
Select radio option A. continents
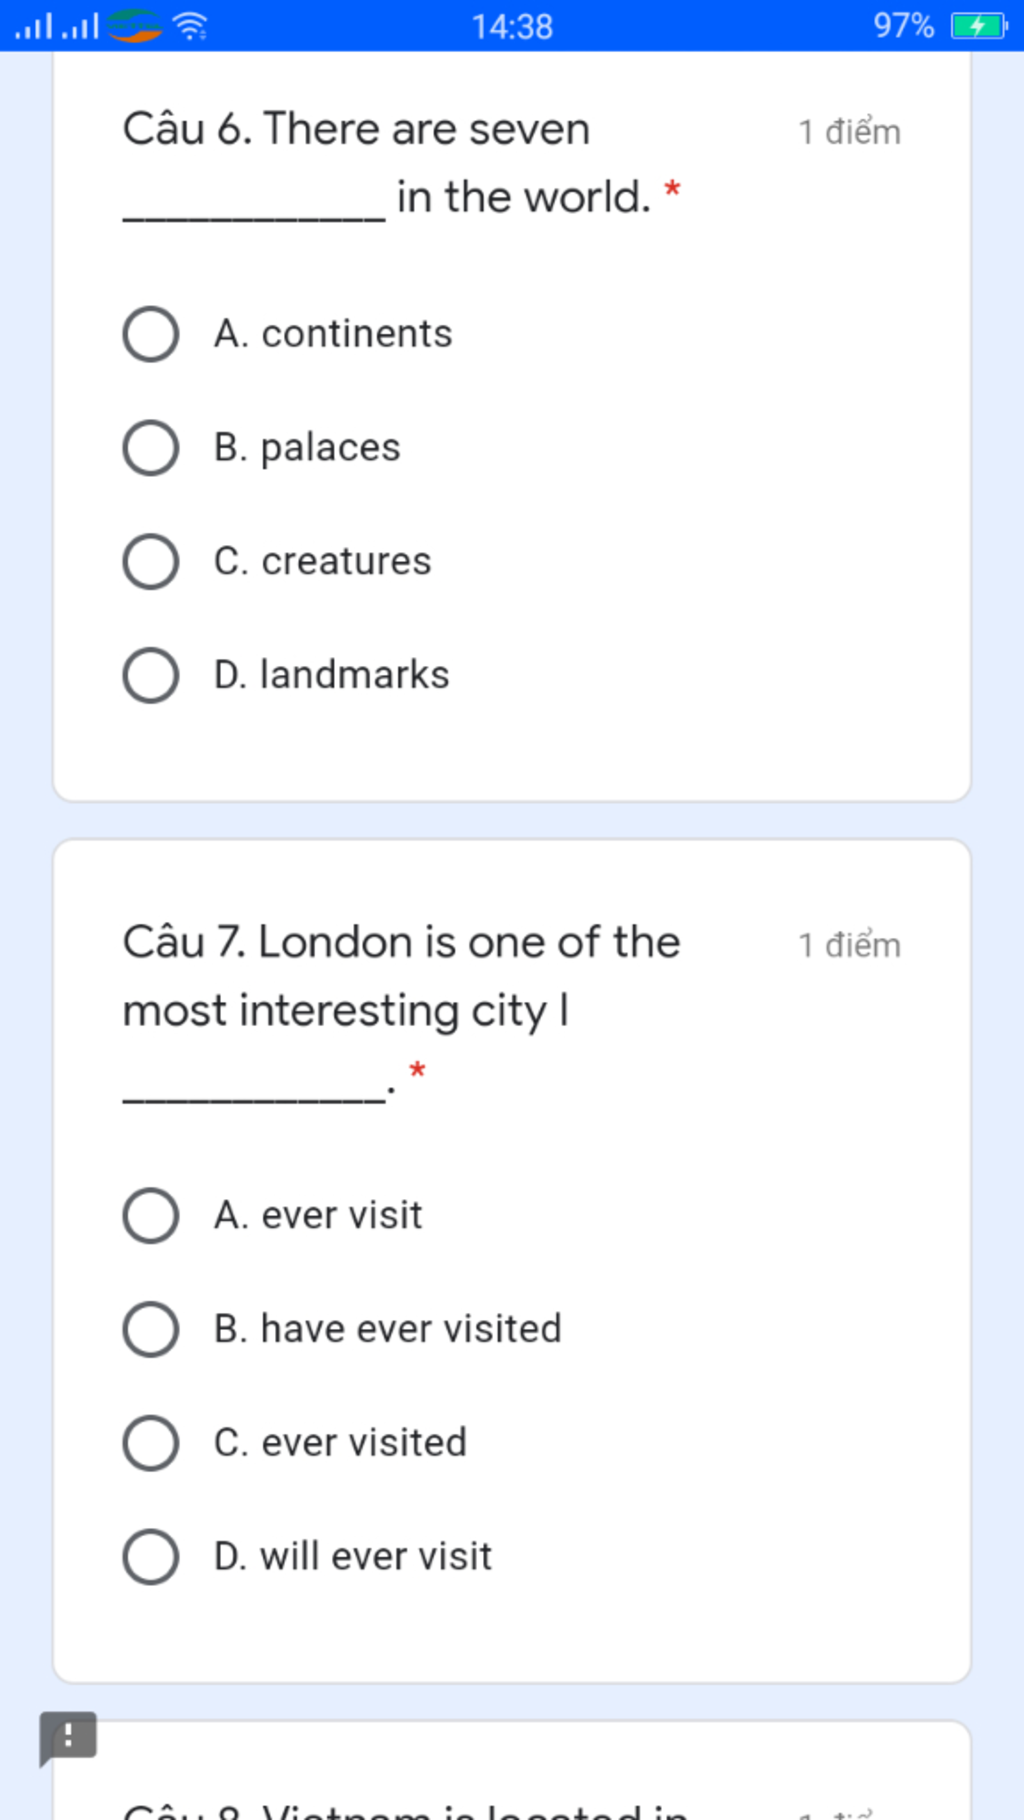tap(151, 334)
